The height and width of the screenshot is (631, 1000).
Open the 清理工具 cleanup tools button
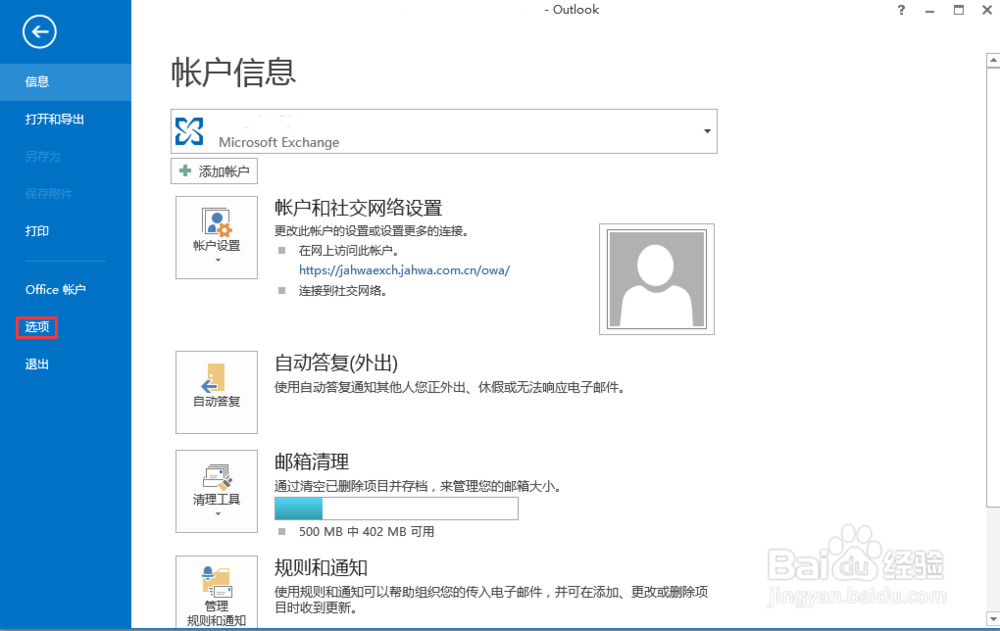[217, 491]
